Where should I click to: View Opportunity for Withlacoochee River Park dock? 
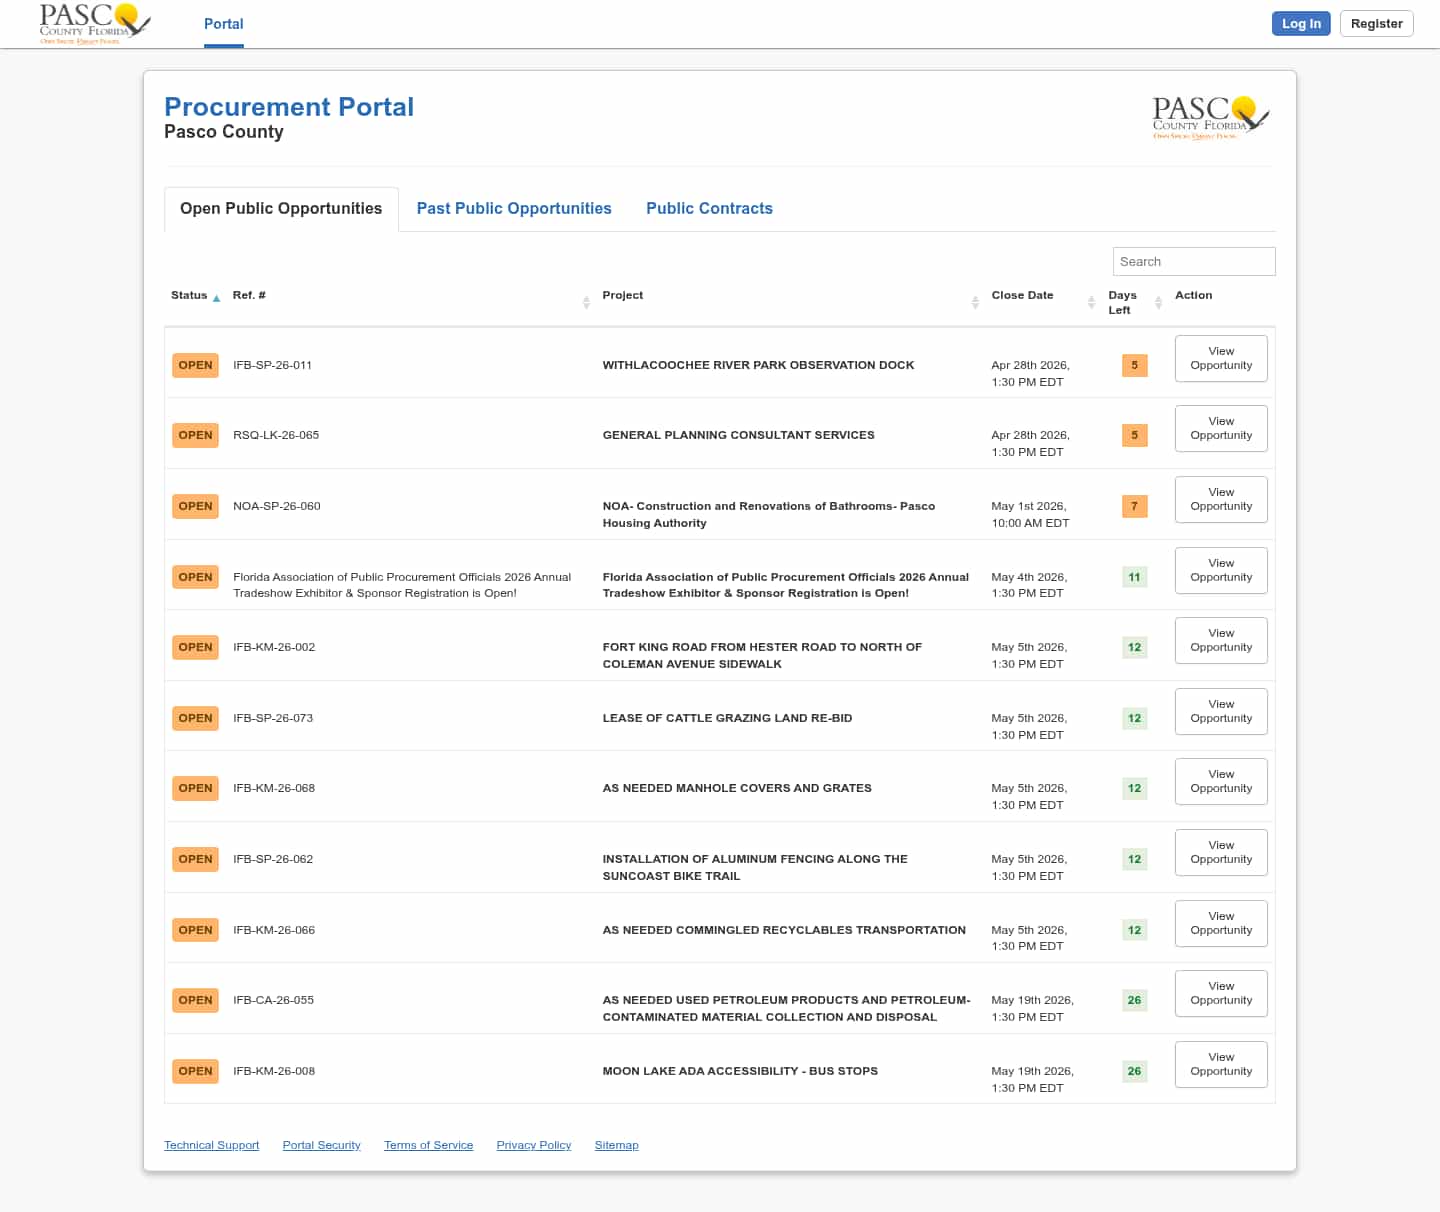1221,358
